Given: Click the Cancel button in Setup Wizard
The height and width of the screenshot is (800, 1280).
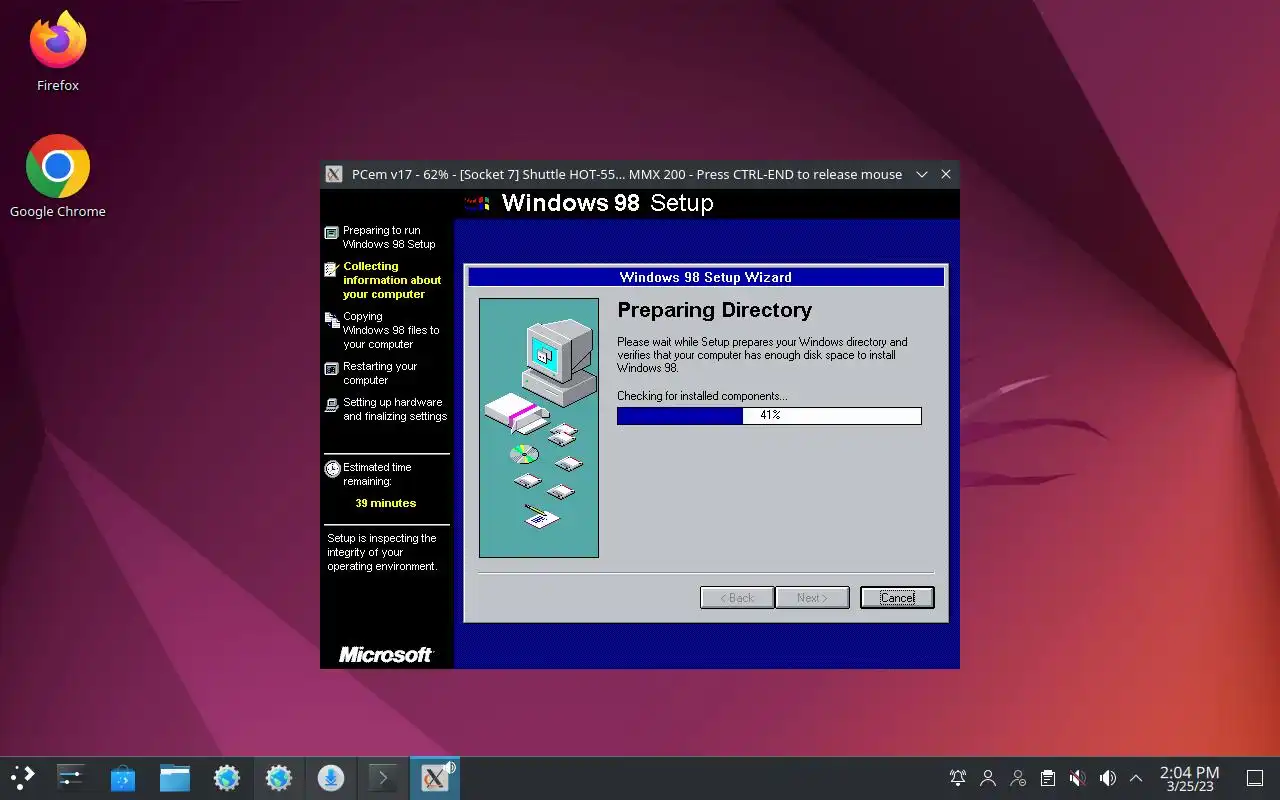Looking at the screenshot, I should tap(897, 598).
